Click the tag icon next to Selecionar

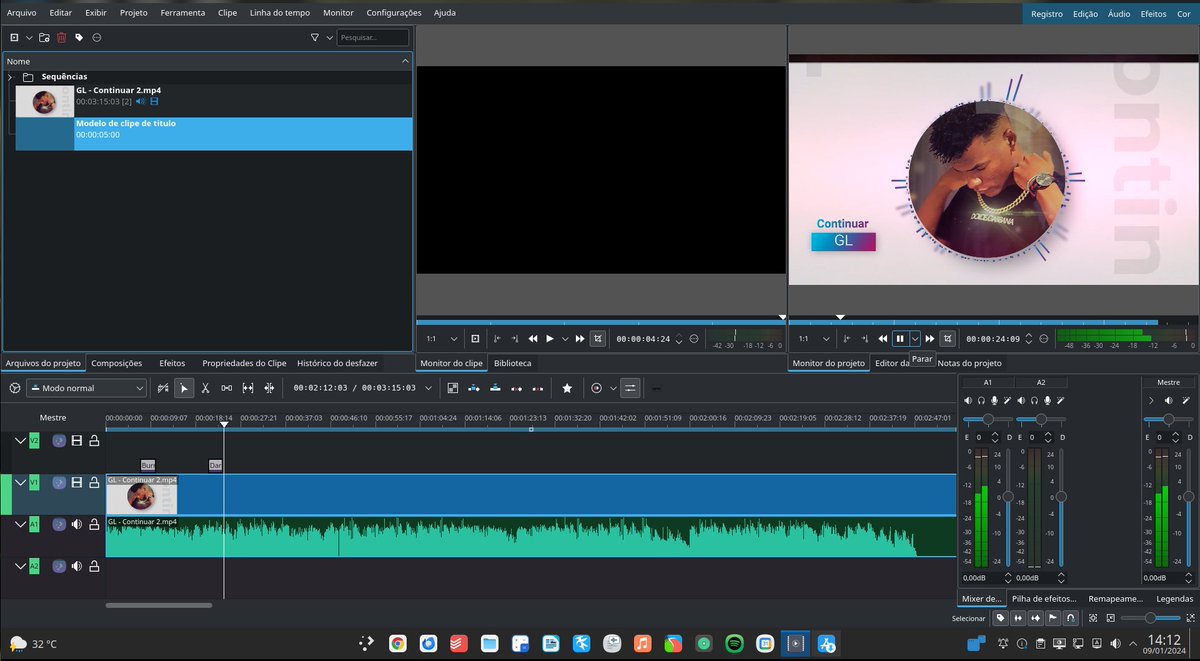(x=1000, y=618)
